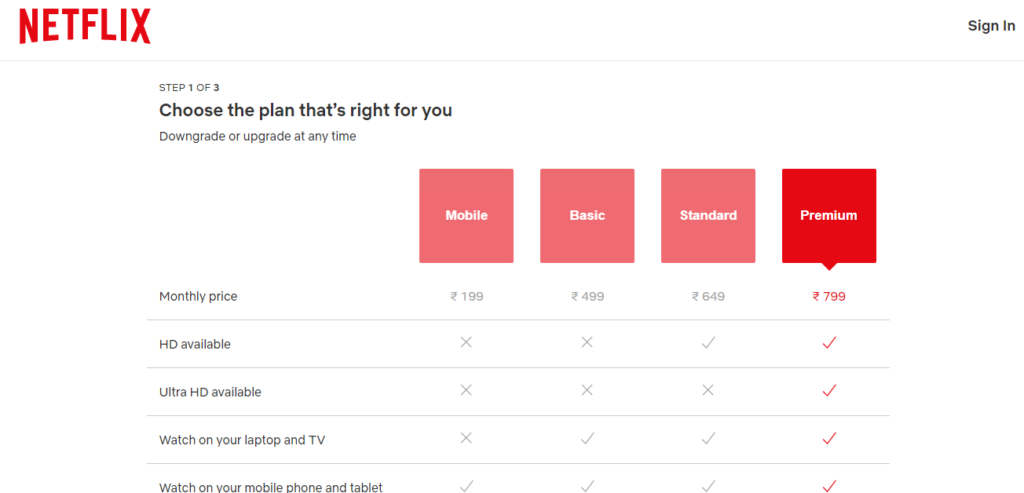The height and width of the screenshot is (493, 1024).
Task: Click the ₹ 199 monthly price
Action: pos(467,296)
